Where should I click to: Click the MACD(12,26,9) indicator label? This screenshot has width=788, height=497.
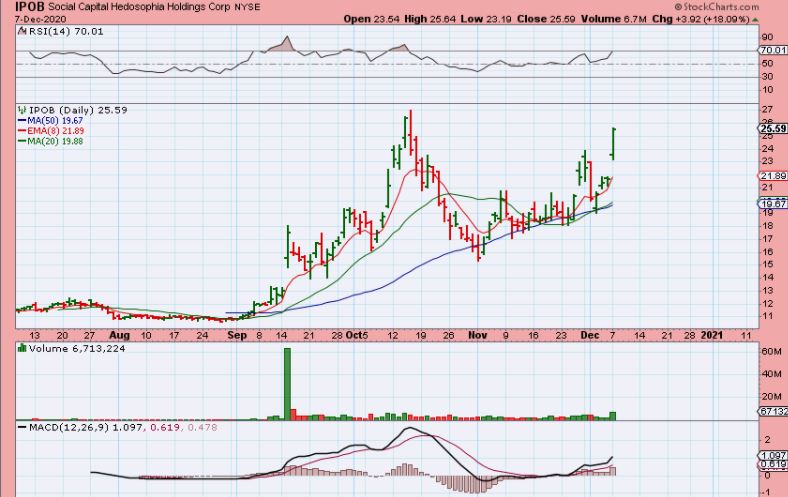69,427
